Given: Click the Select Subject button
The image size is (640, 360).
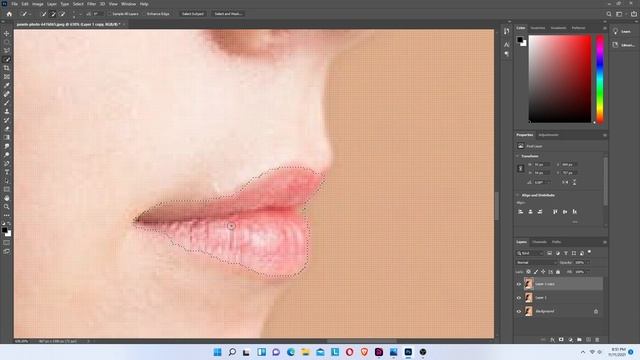Looking at the screenshot, I should 192,14.
